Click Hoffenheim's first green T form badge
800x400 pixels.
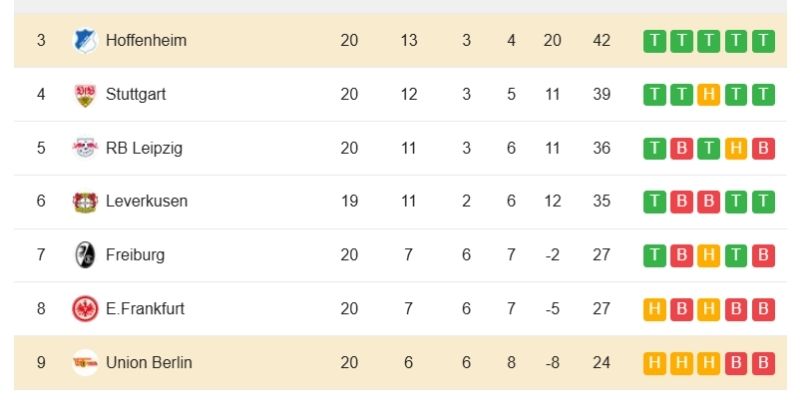coord(655,41)
